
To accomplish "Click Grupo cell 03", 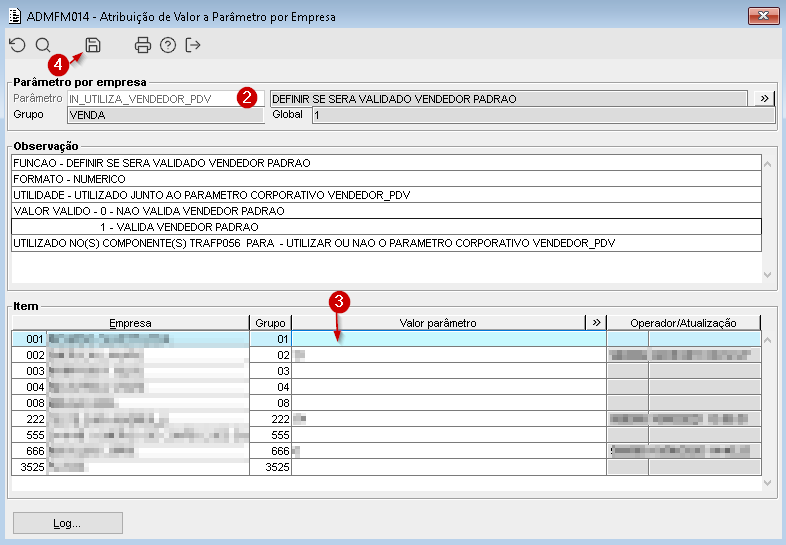I will point(270,371).
